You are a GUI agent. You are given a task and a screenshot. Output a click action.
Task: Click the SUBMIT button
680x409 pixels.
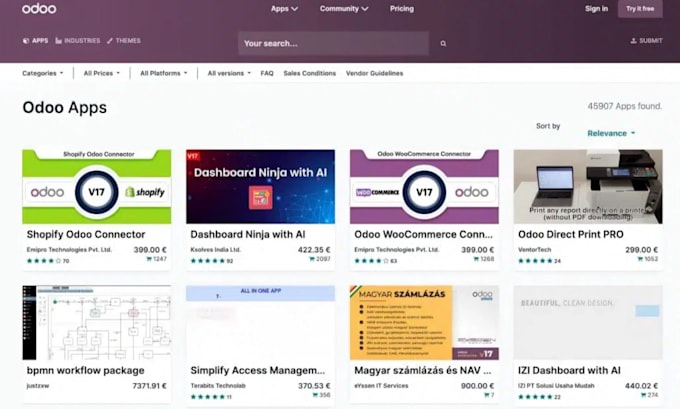(x=646, y=40)
